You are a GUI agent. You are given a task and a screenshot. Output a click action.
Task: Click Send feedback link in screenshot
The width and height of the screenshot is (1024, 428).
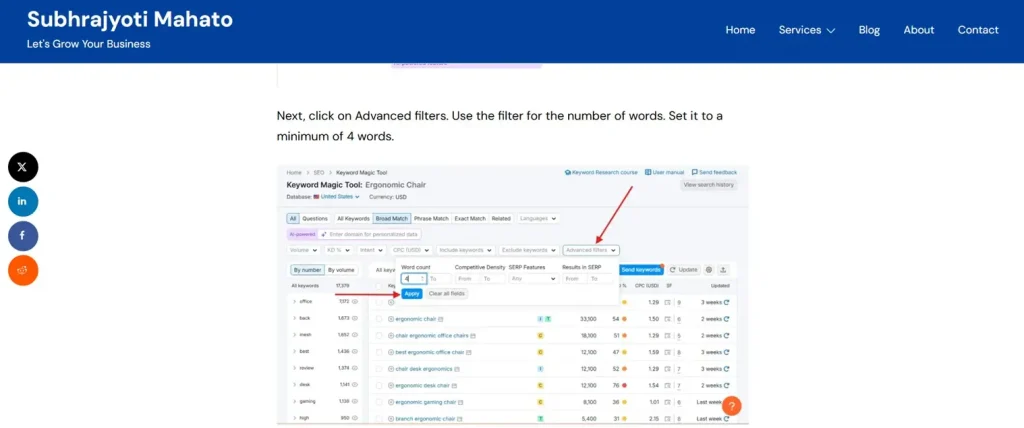714,173
